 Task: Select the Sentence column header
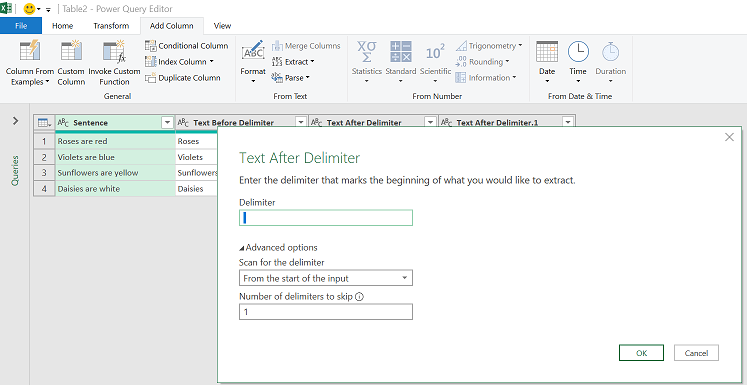tap(115, 123)
